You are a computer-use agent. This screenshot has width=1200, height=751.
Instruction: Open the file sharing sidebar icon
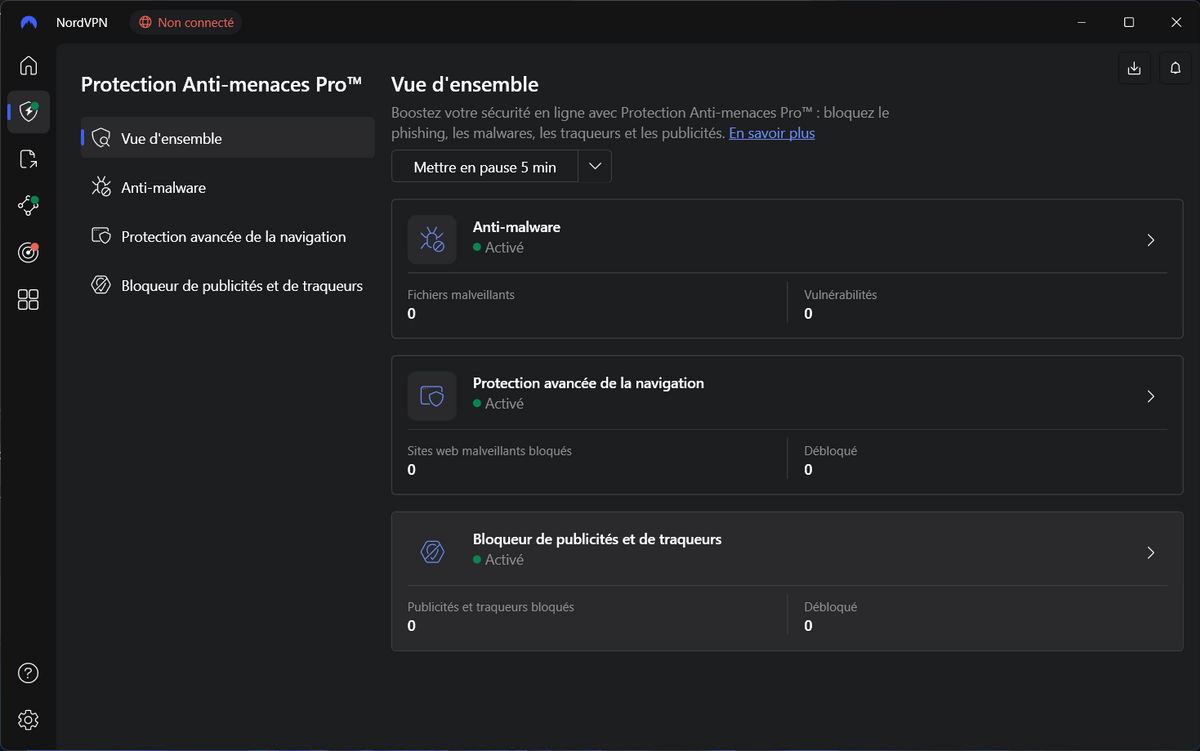[x=28, y=159]
